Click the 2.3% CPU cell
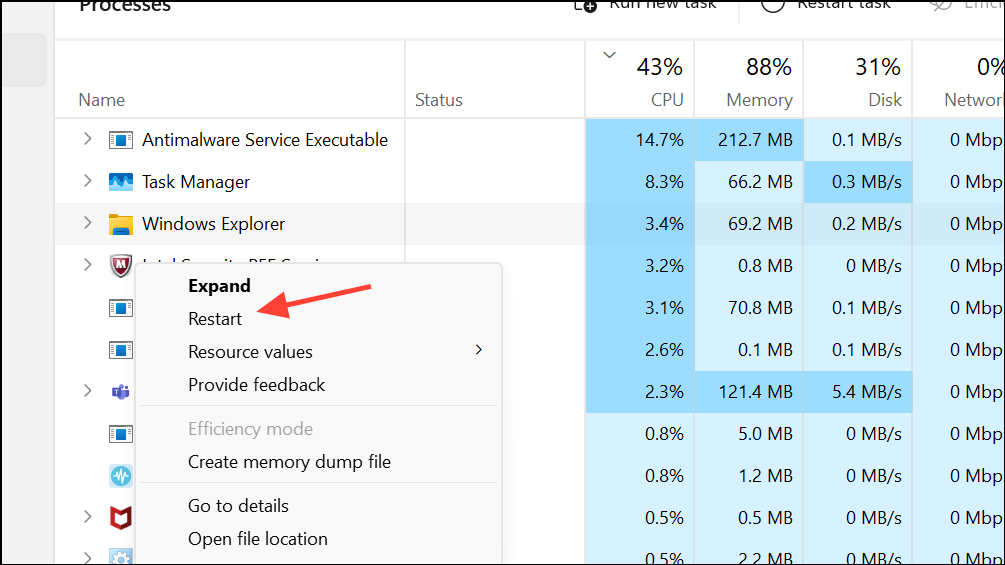 pos(640,392)
